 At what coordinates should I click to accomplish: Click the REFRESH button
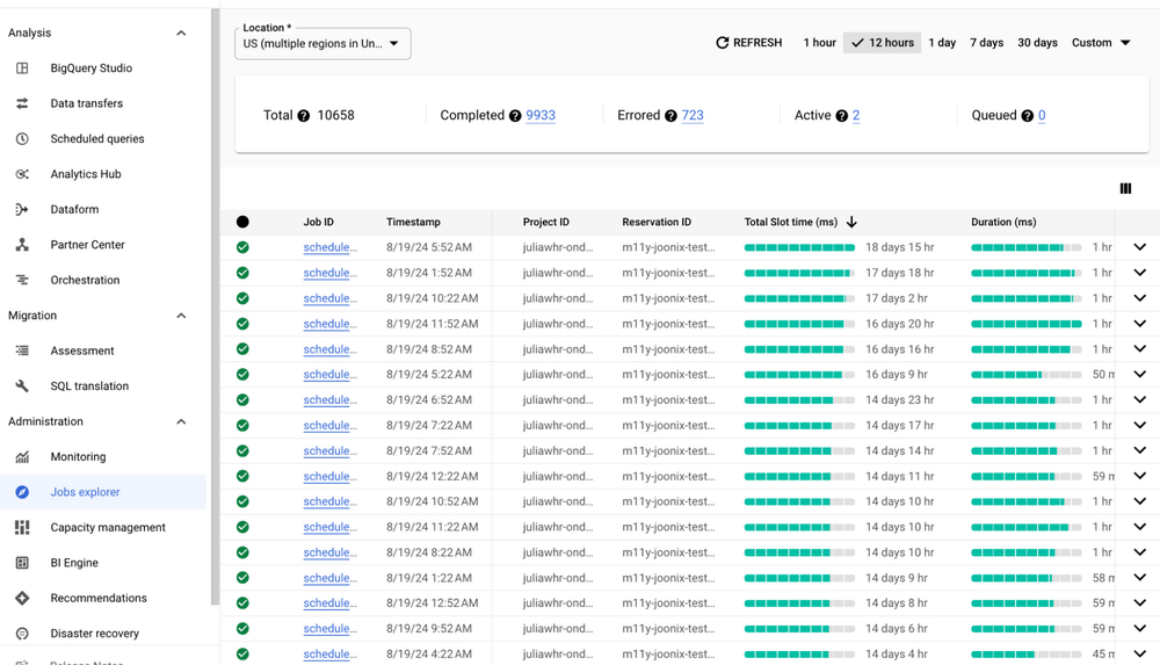click(749, 43)
